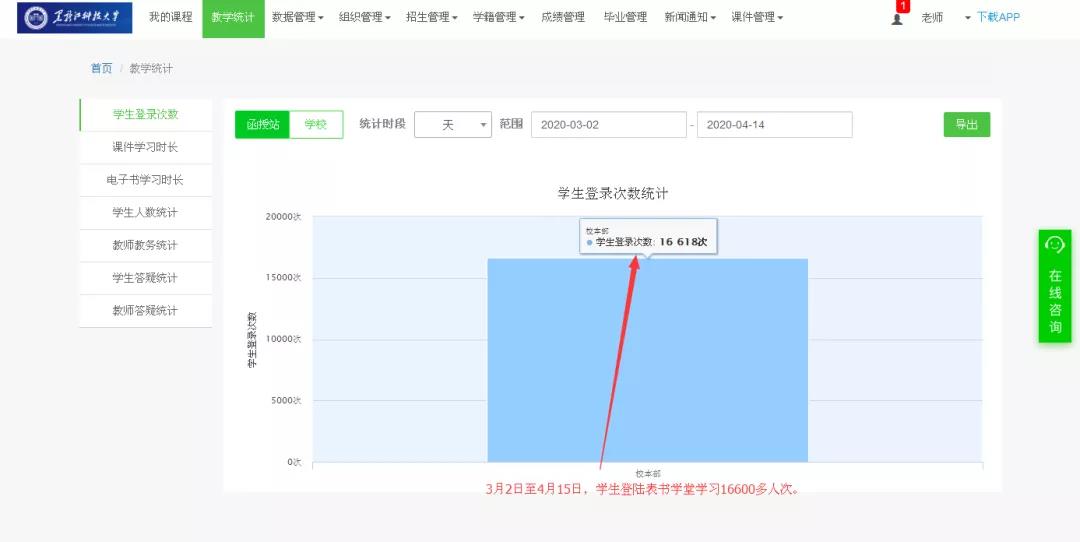Click the green 导出 export button
The image size is (1080, 542).
tap(966, 124)
